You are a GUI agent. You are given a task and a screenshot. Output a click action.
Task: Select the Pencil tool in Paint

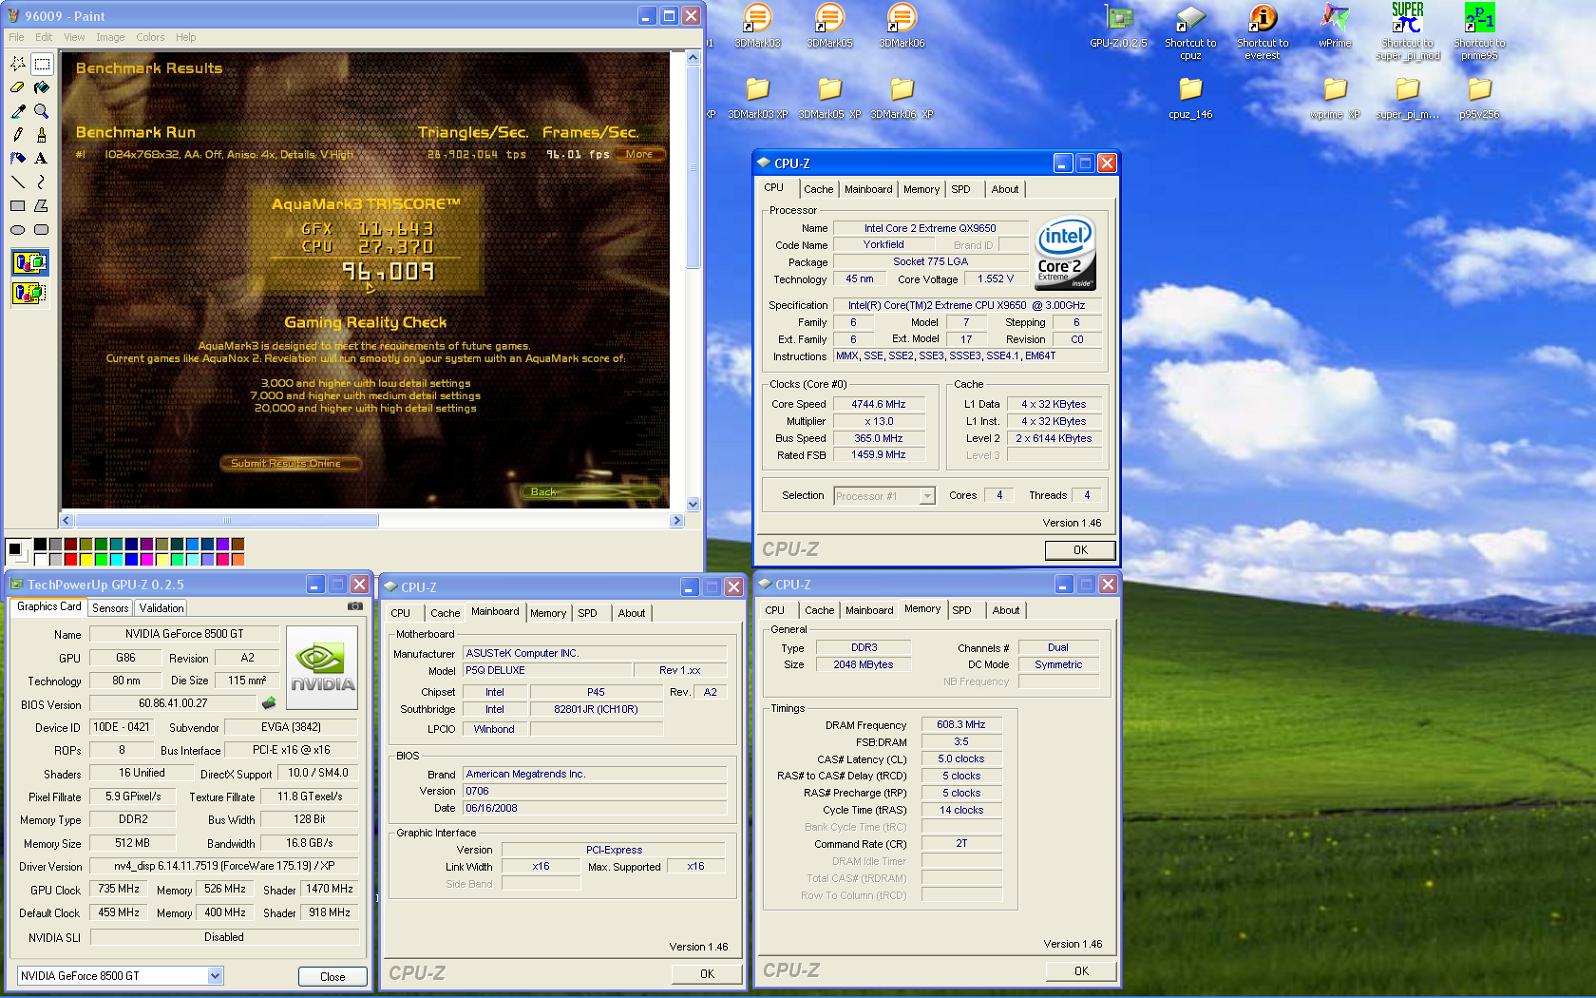point(18,135)
